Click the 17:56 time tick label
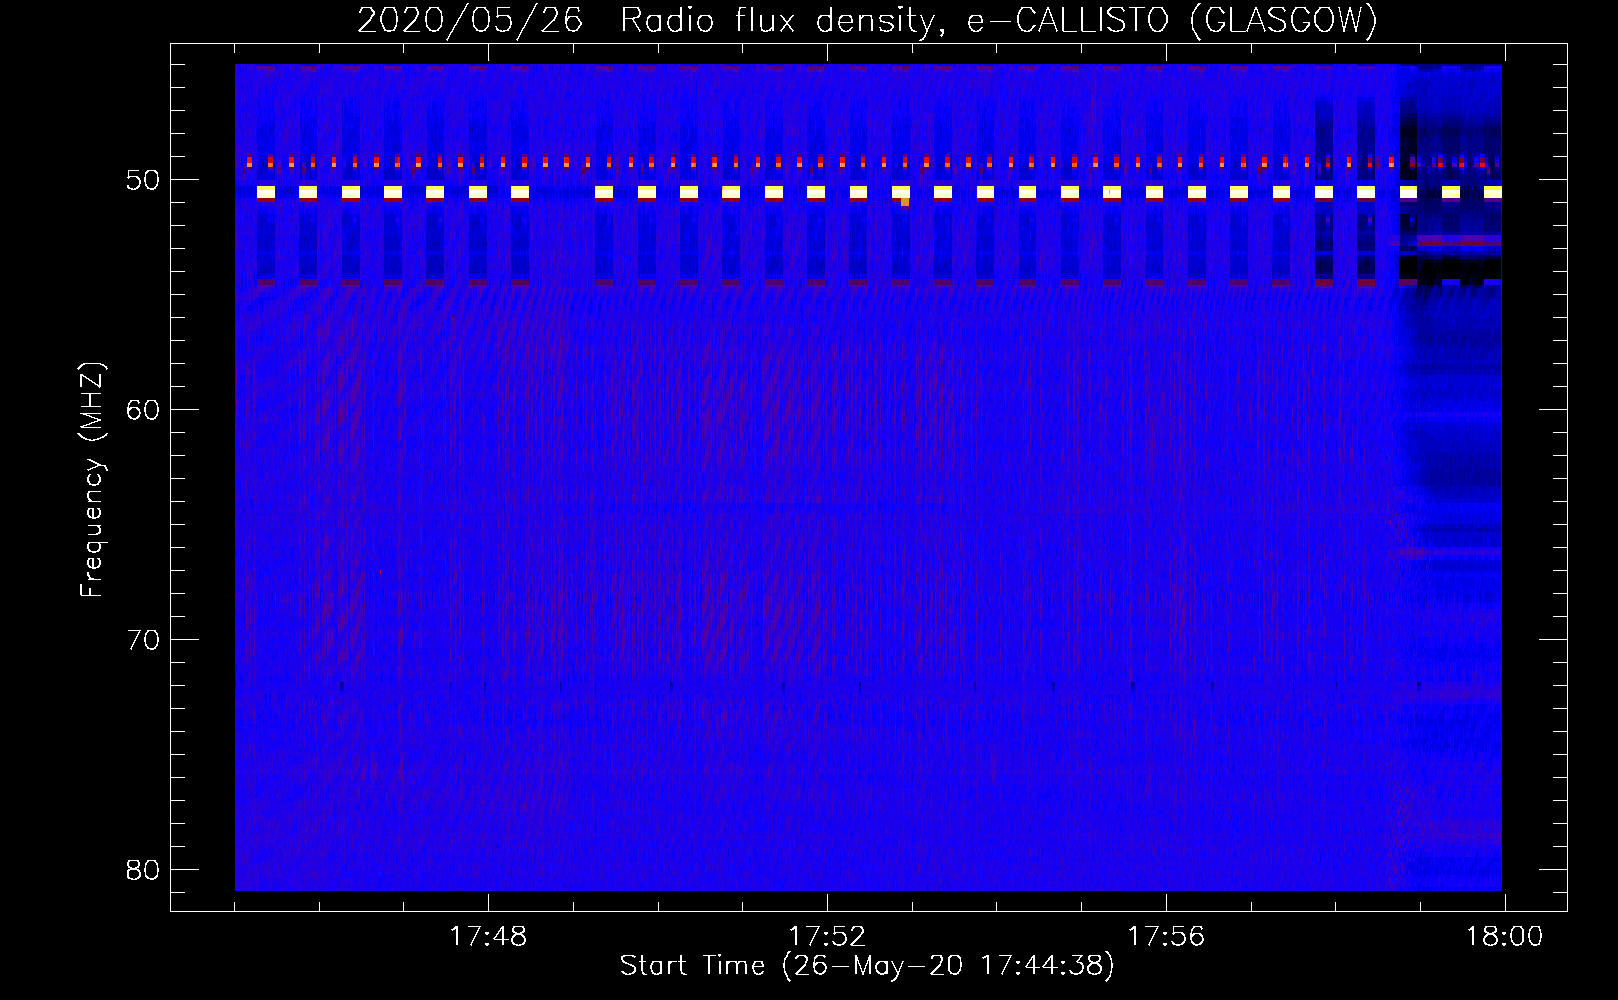The height and width of the screenshot is (1000, 1618). click(1166, 937)
